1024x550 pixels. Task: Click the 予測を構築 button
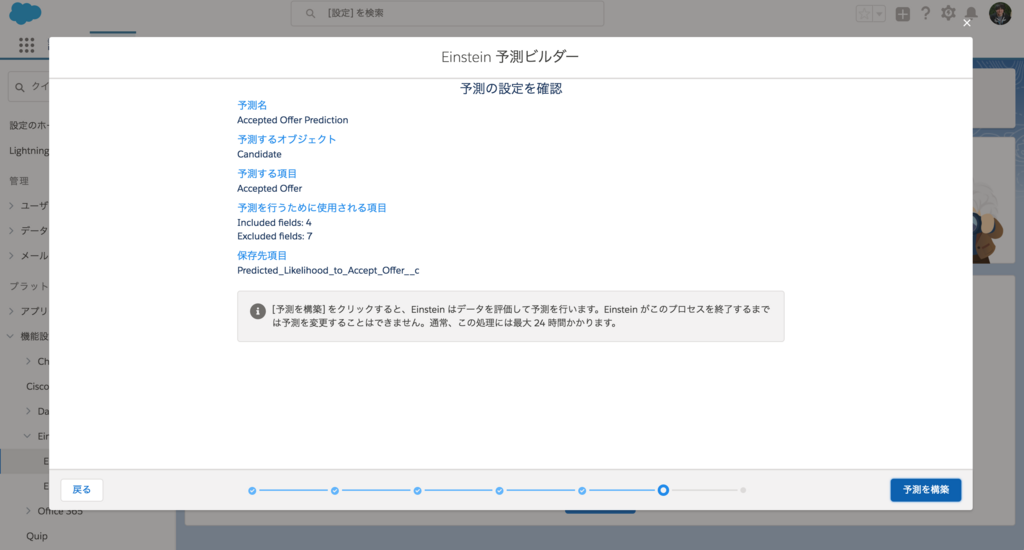pos(925,490)
